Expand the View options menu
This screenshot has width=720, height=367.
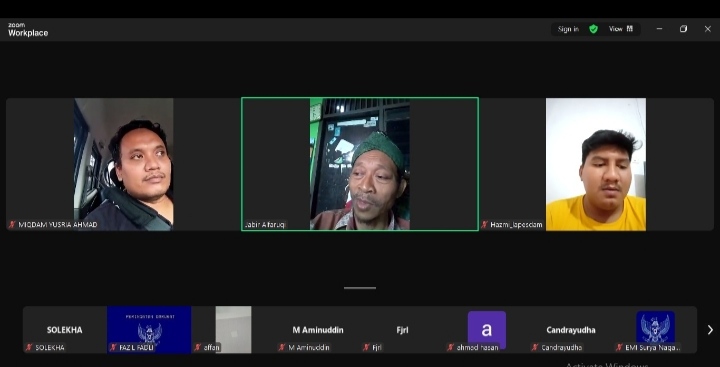[x=621, y=29]
